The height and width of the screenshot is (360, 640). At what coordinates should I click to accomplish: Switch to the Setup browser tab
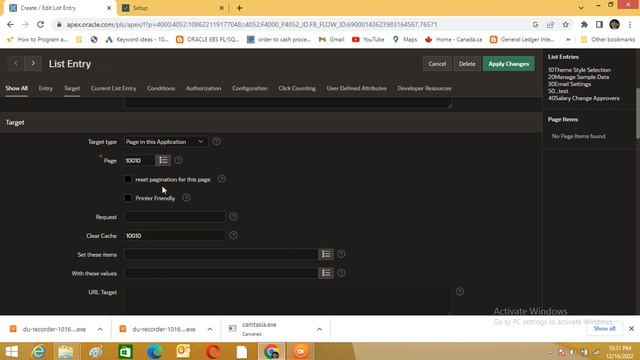pos(173,8)
